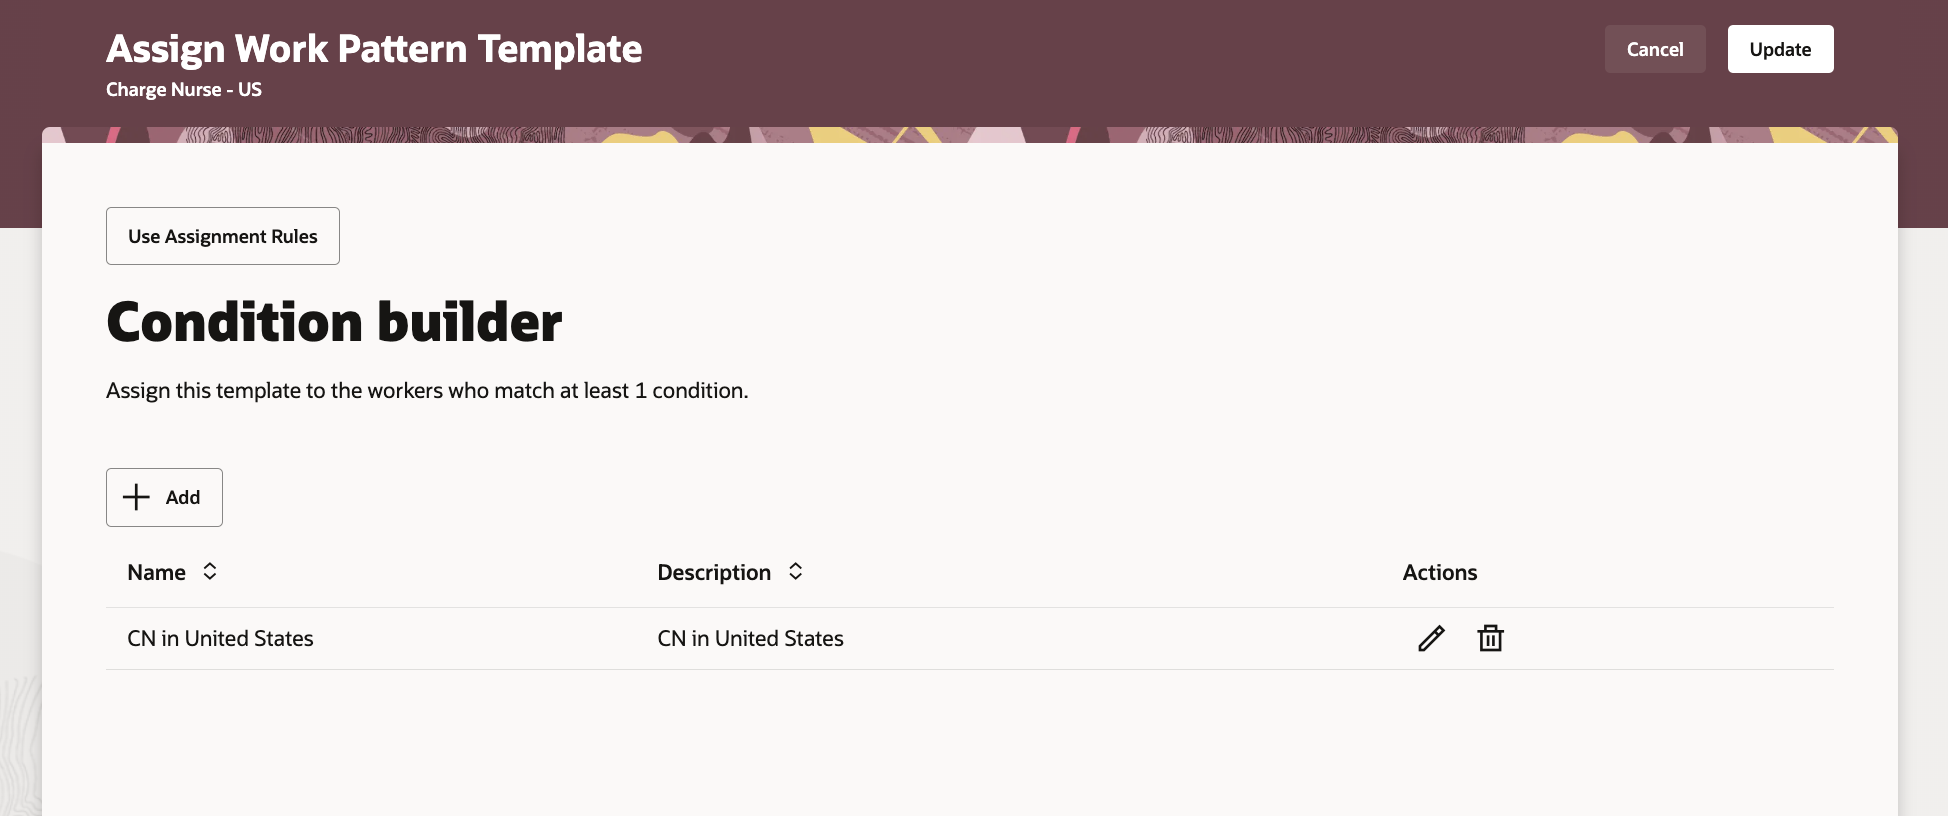Select the Description column header
The width and height of the screenshot is (1948, 816).
[x=714, y=572]
